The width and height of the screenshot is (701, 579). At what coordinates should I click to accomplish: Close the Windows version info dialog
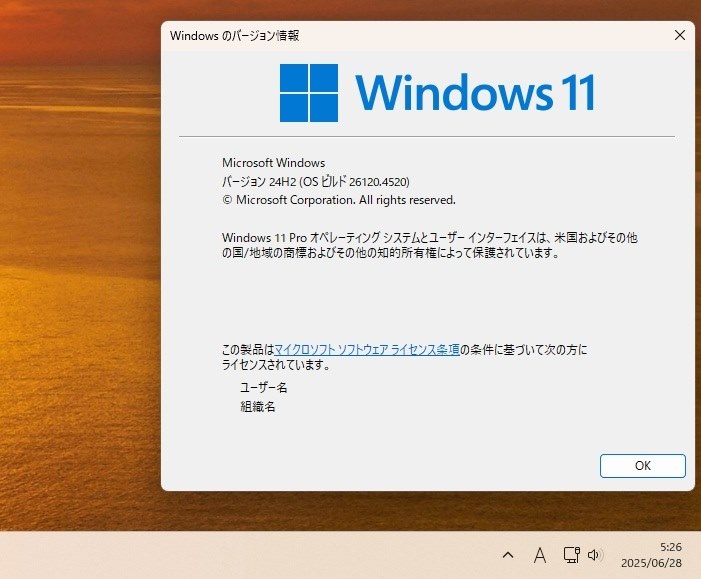680,35
